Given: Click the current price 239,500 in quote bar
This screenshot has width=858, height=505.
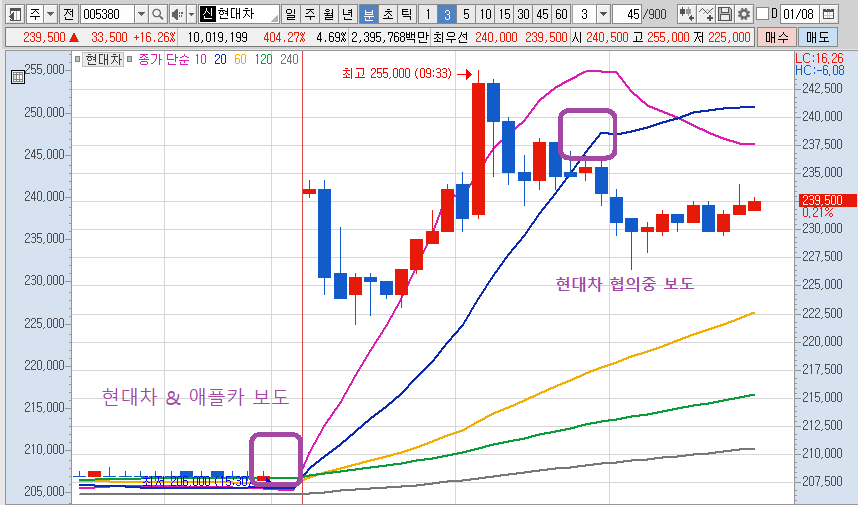Looking at the screenshot, I should point(44,37).
